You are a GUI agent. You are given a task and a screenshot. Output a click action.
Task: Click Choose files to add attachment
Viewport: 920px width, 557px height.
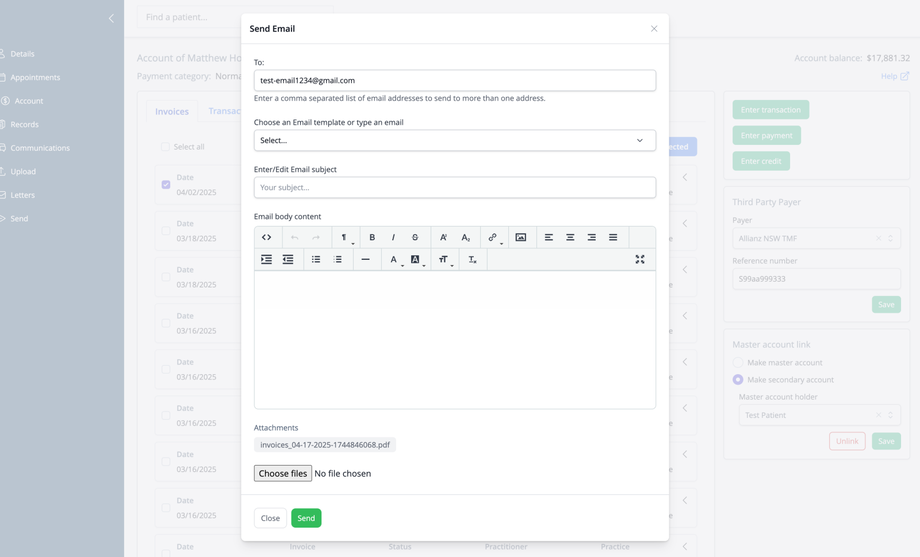283,473
